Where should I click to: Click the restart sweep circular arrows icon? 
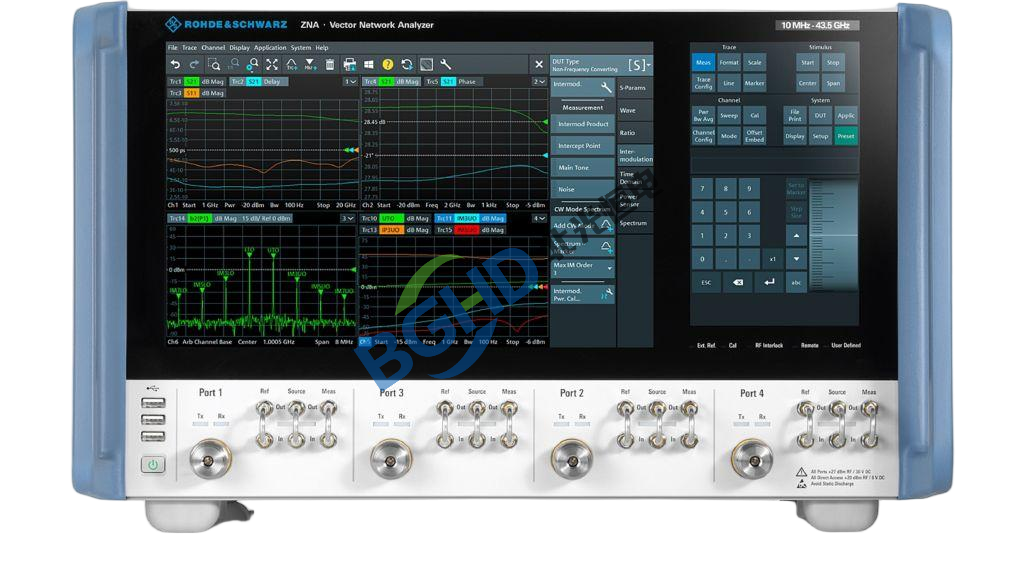tap(407, 65)
